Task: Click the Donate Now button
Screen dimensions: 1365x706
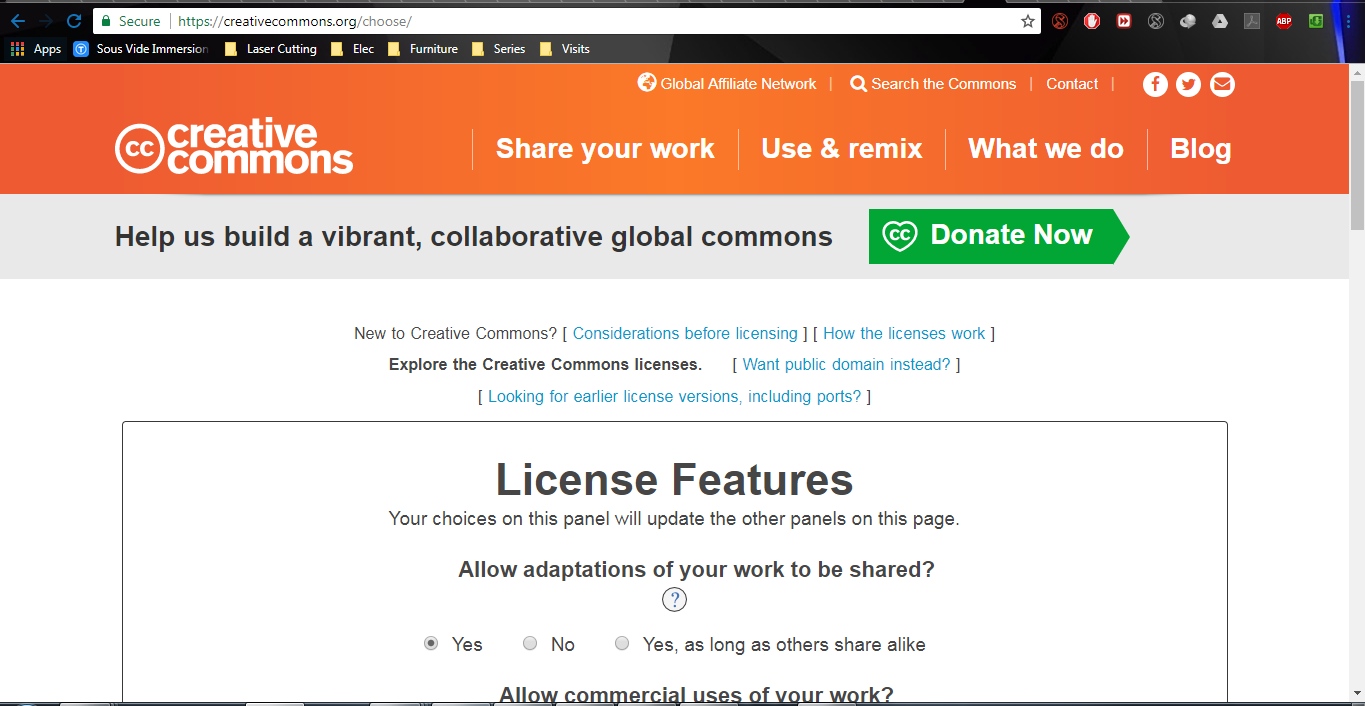Action: [999, 236]
